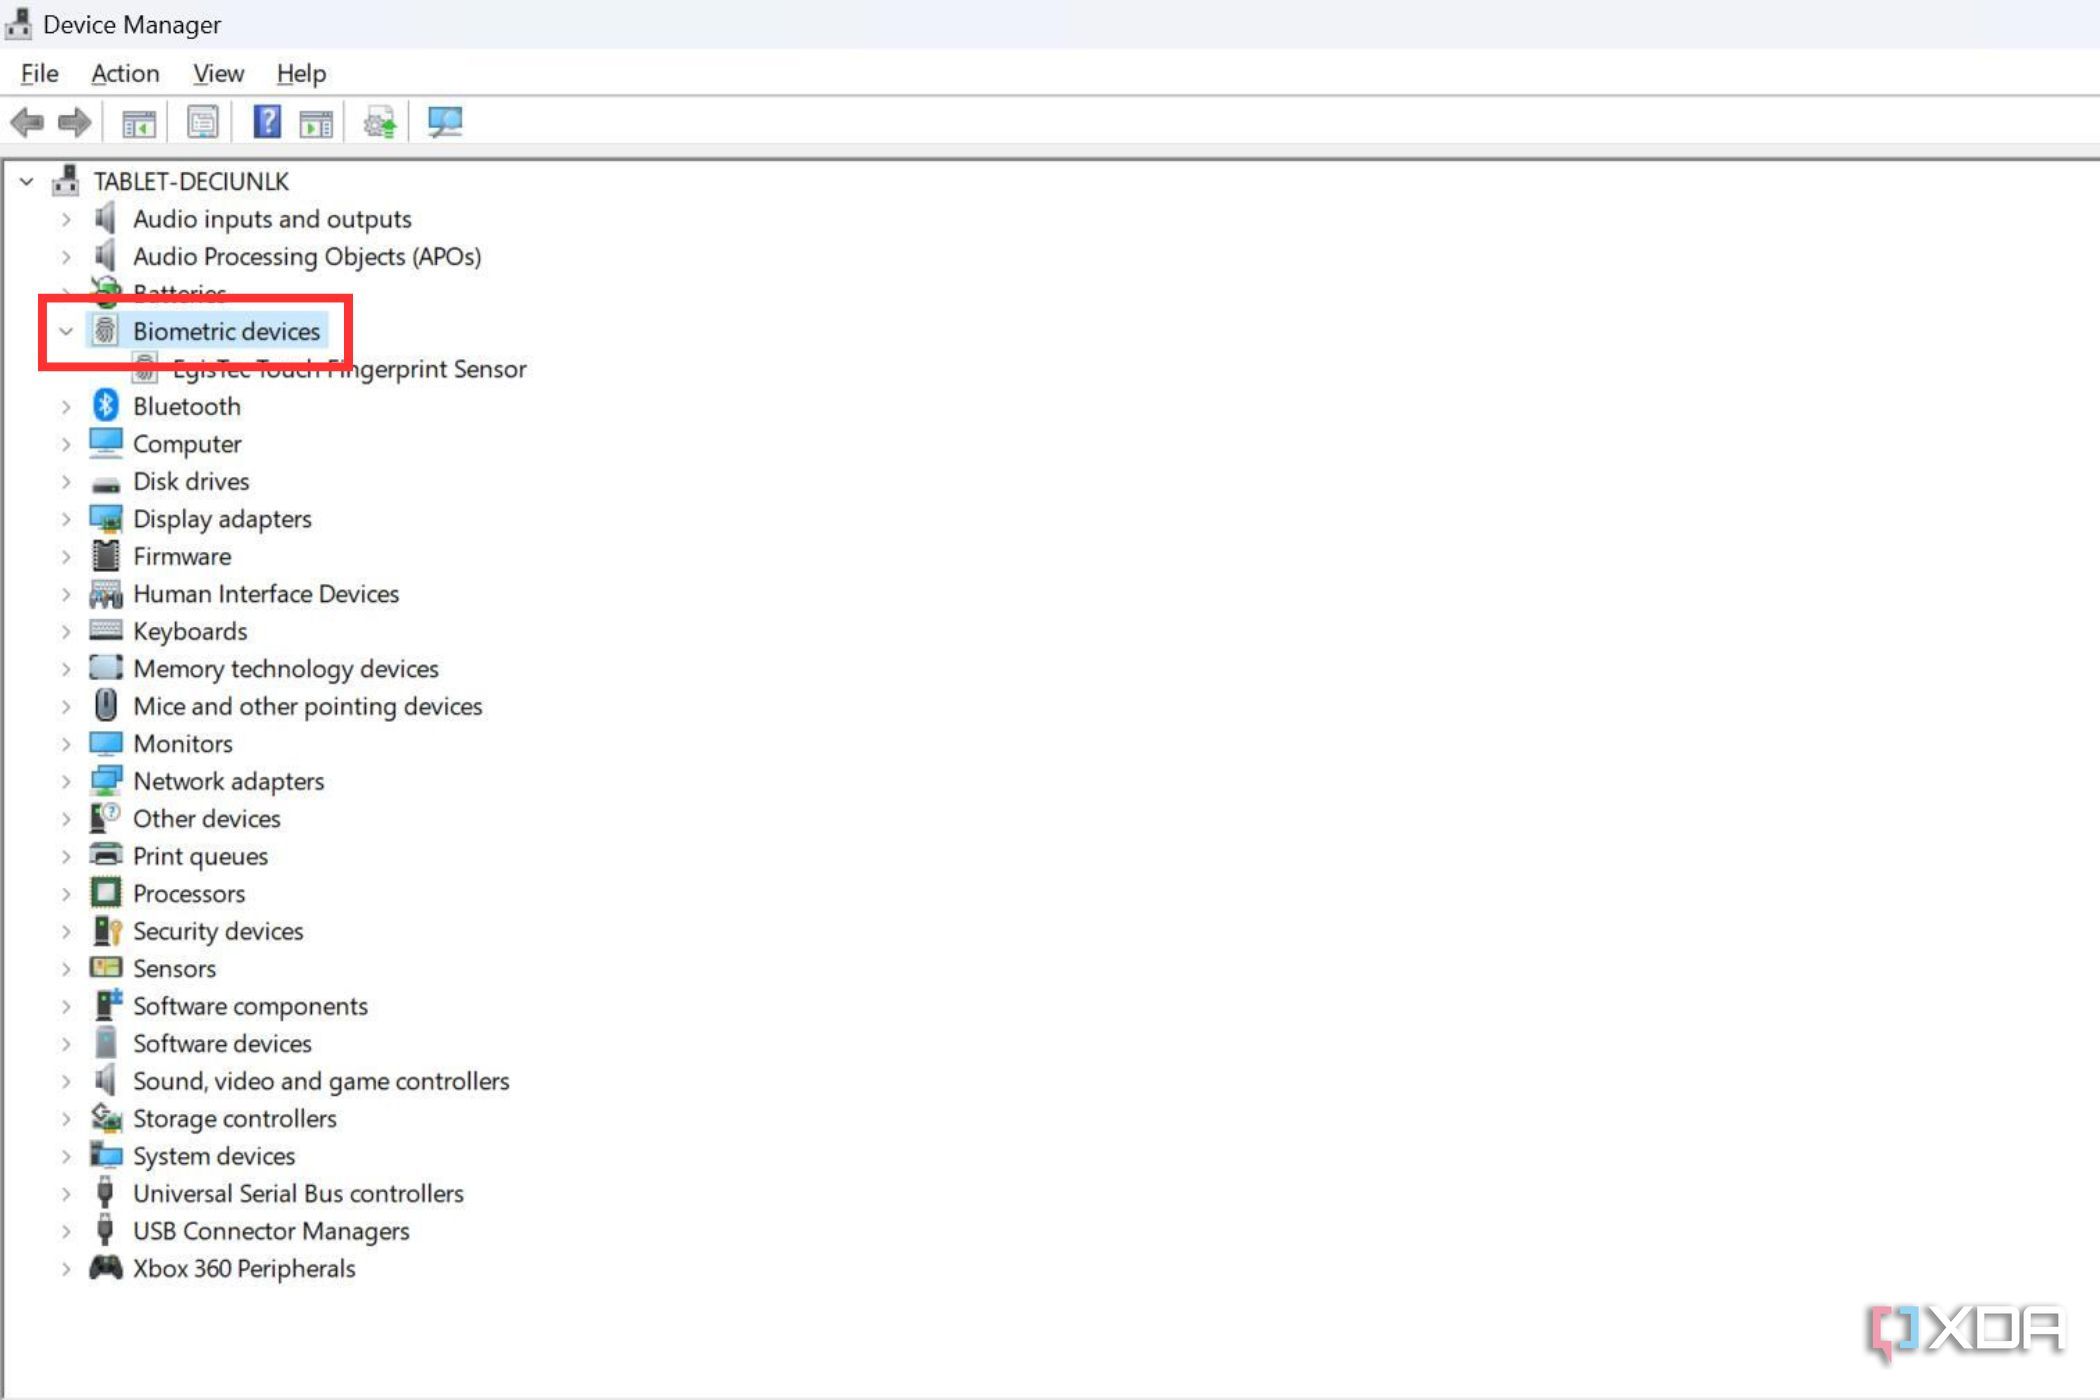This screenshot has height=1400, width=2100.
Task: Click the Security devices key icon
Action: coord(107,931)
